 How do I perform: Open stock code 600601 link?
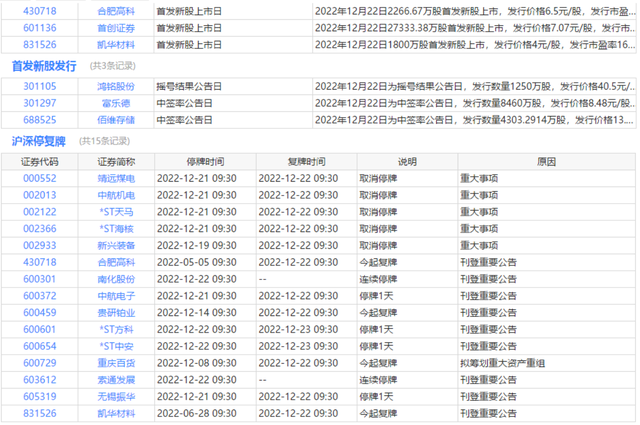tap(40, 329)
